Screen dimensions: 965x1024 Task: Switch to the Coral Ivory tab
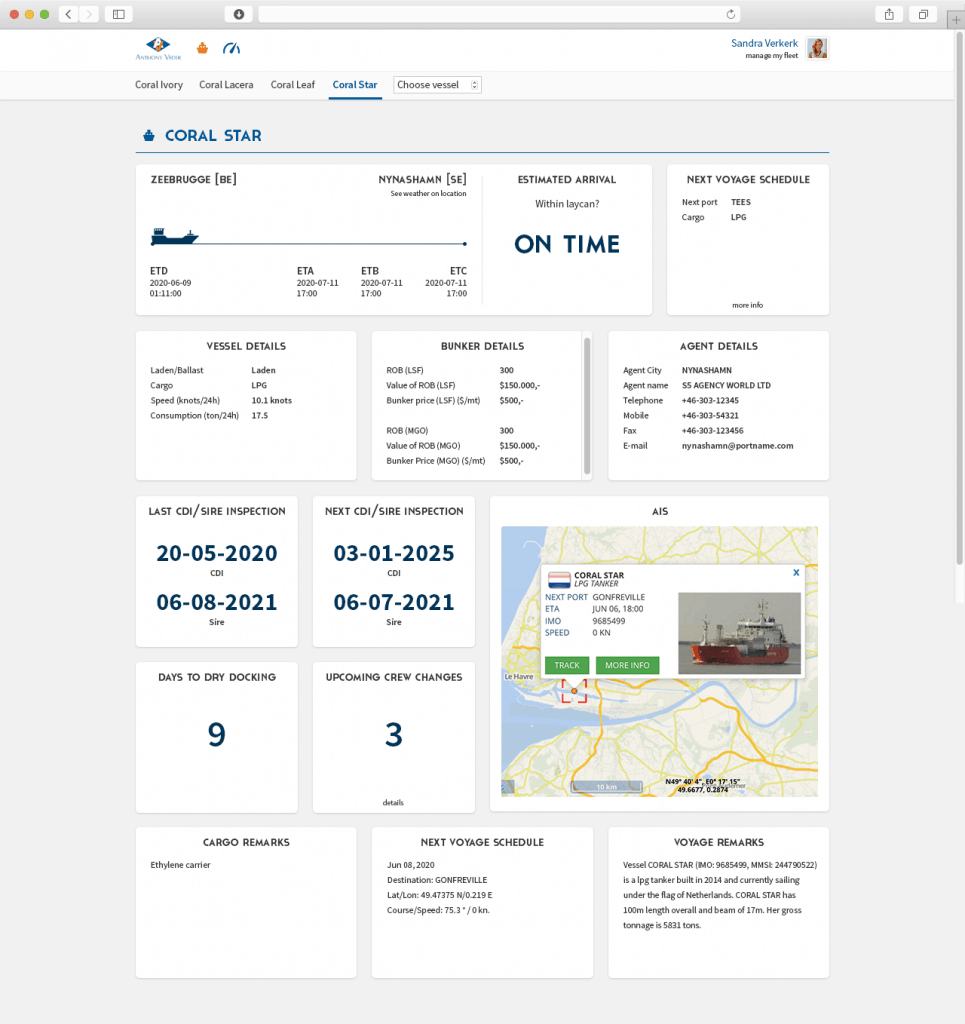[x=159, y=85]
